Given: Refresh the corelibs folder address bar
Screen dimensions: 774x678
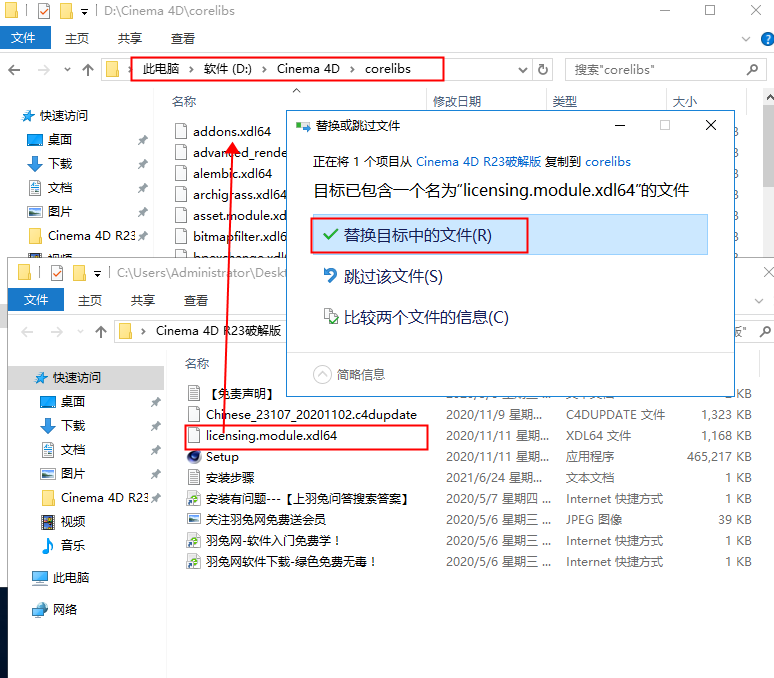Looking at the screenshot, I should click(x=543, y=70).
